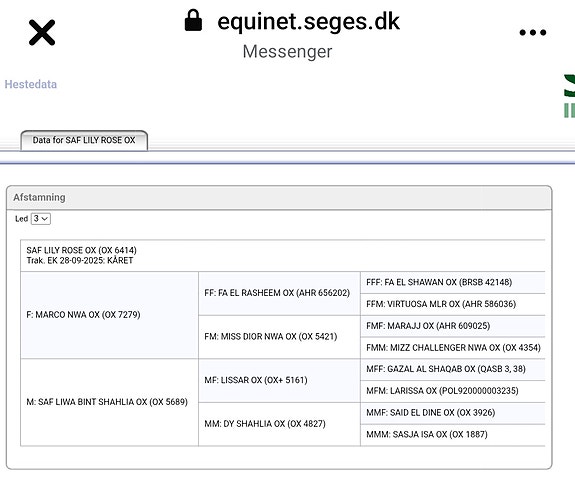The width and height of the screenshot is (575, 504).
Task: Click the Afstamning panel header
Action: pos(279,198)
